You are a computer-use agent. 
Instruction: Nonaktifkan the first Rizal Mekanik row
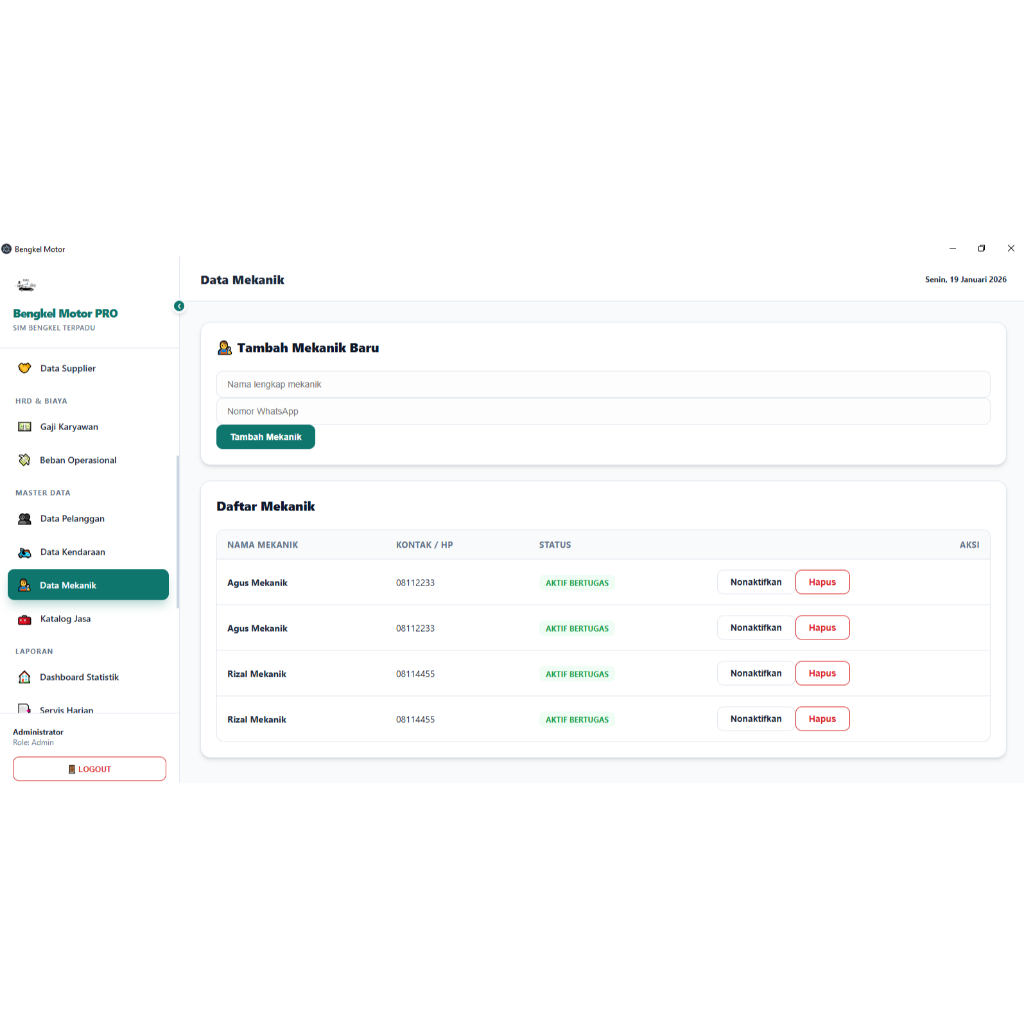[x=756, y=673]
